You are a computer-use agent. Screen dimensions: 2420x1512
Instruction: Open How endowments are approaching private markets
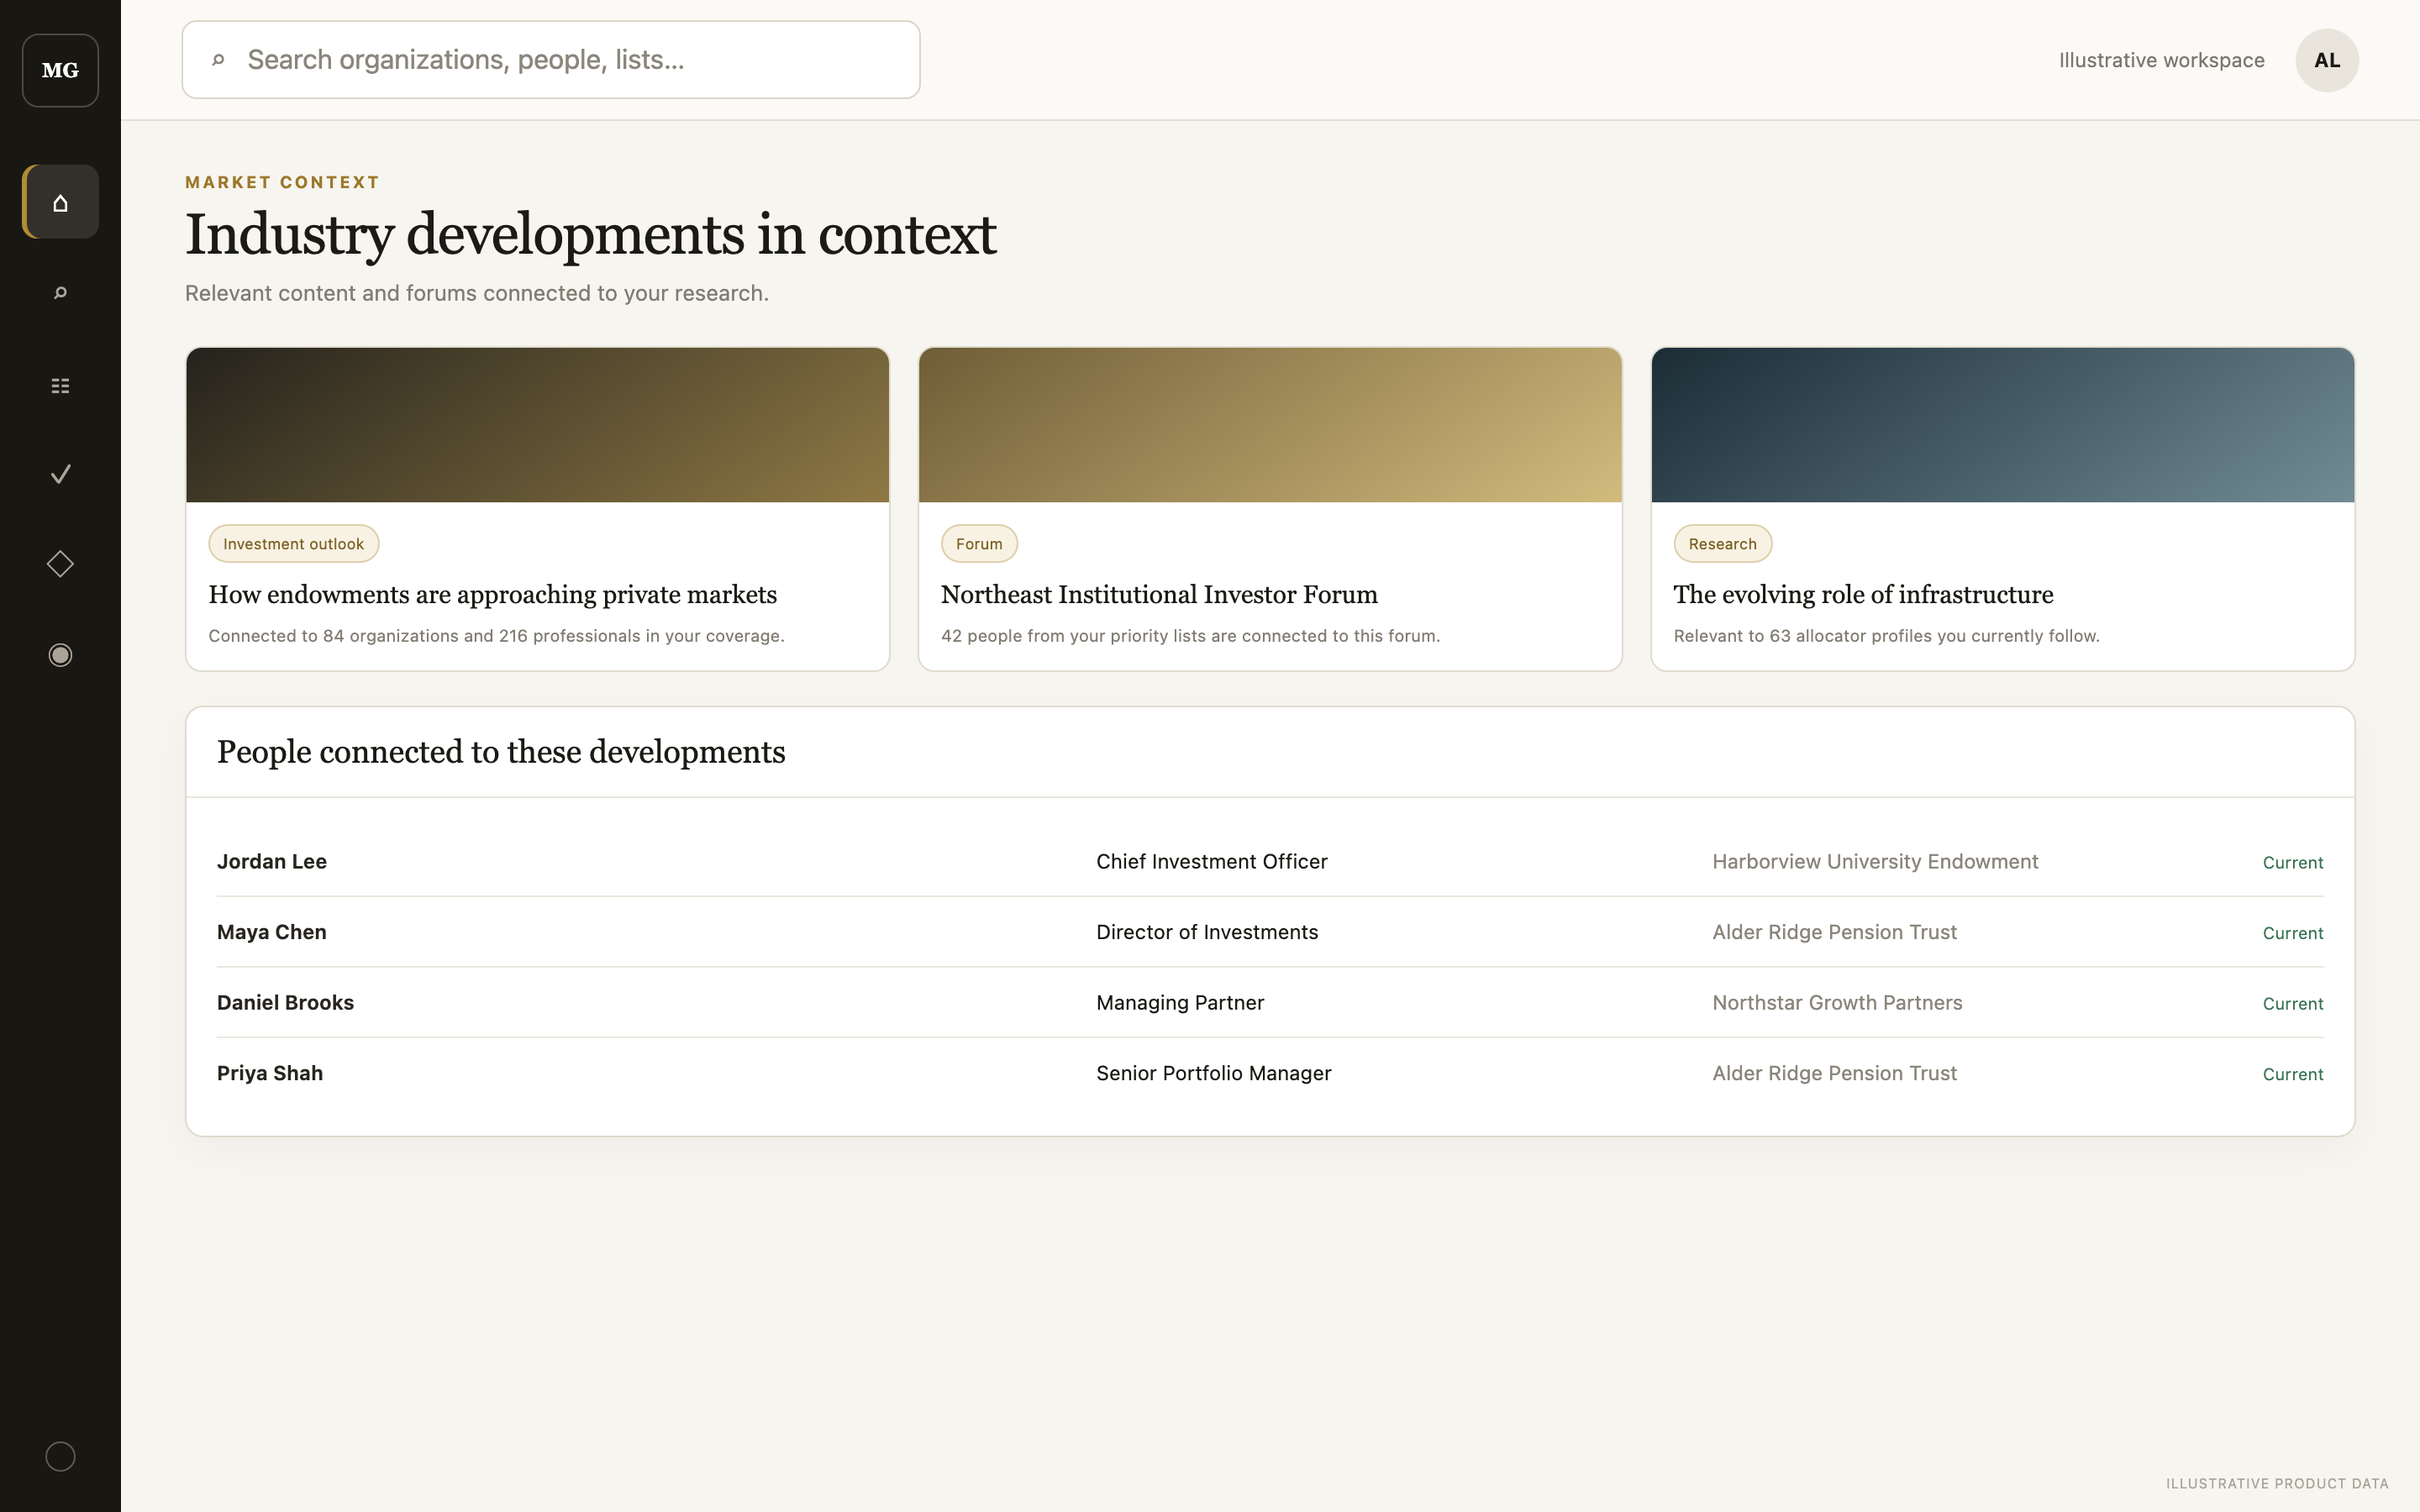point(492,595)
